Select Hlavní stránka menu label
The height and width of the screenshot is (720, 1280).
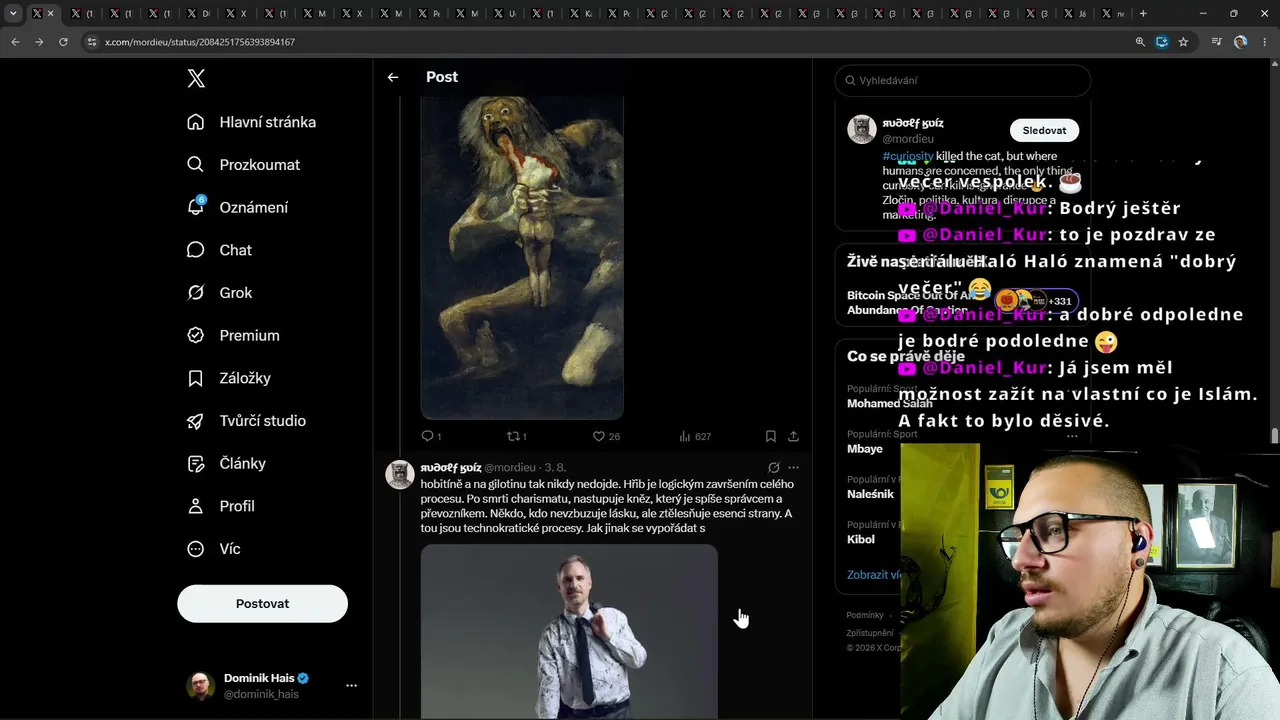[x=268, y=122]
